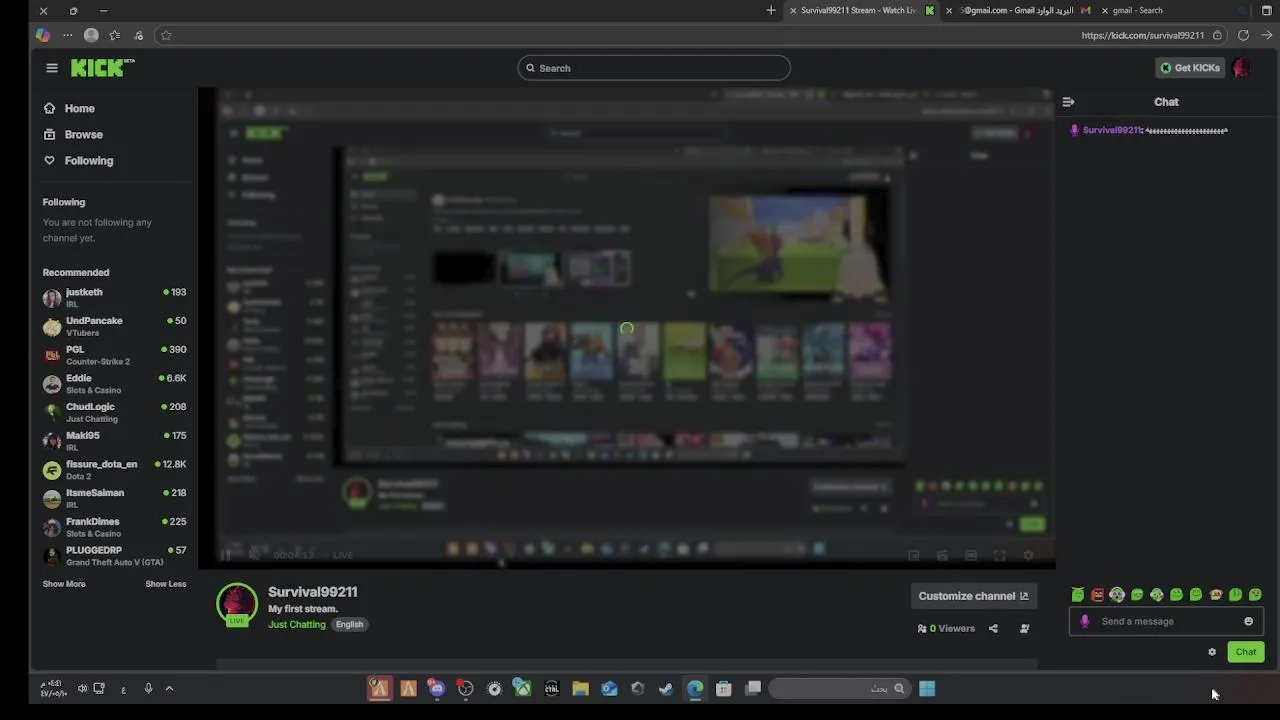Click Survival99211 username in chat message
The width and height of the screenshot is (1280, 720).
pos(1111,130)
